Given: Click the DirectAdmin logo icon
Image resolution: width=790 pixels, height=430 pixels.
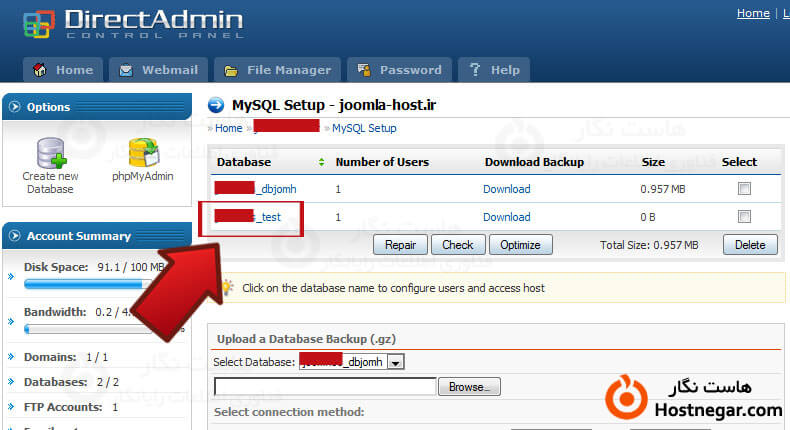Looking at the screenshot, I should tap(39, 24).
